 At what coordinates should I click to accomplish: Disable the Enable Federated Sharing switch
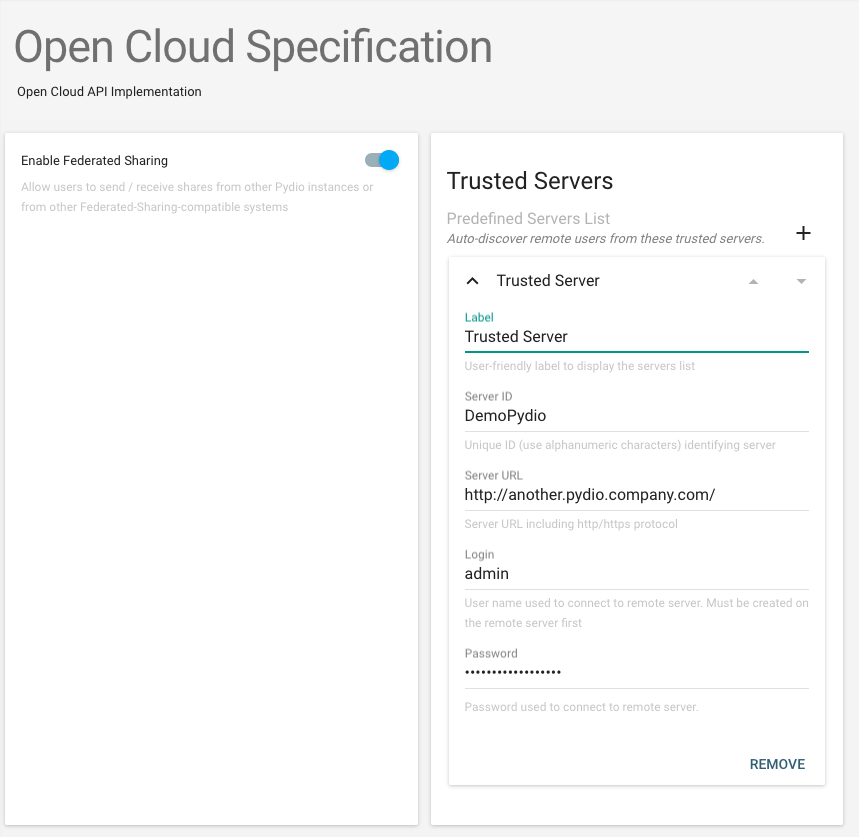coord(382,160)
